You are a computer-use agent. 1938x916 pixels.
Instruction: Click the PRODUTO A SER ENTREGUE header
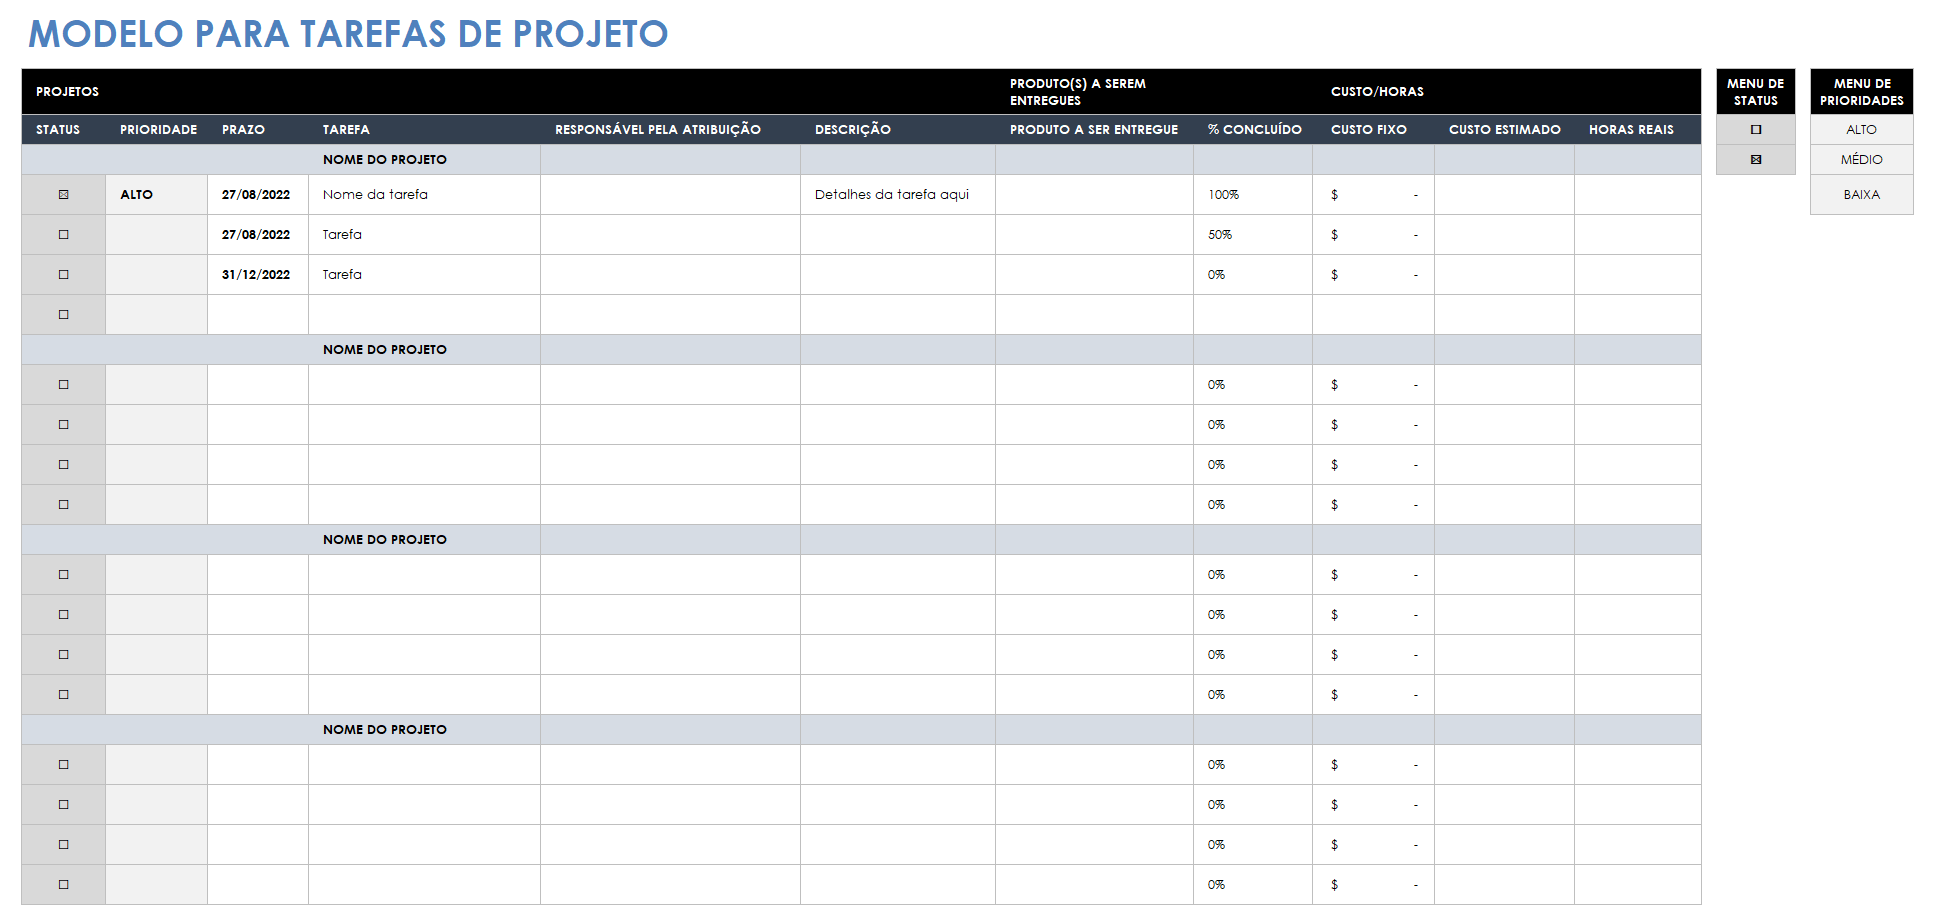point(1094,130)
